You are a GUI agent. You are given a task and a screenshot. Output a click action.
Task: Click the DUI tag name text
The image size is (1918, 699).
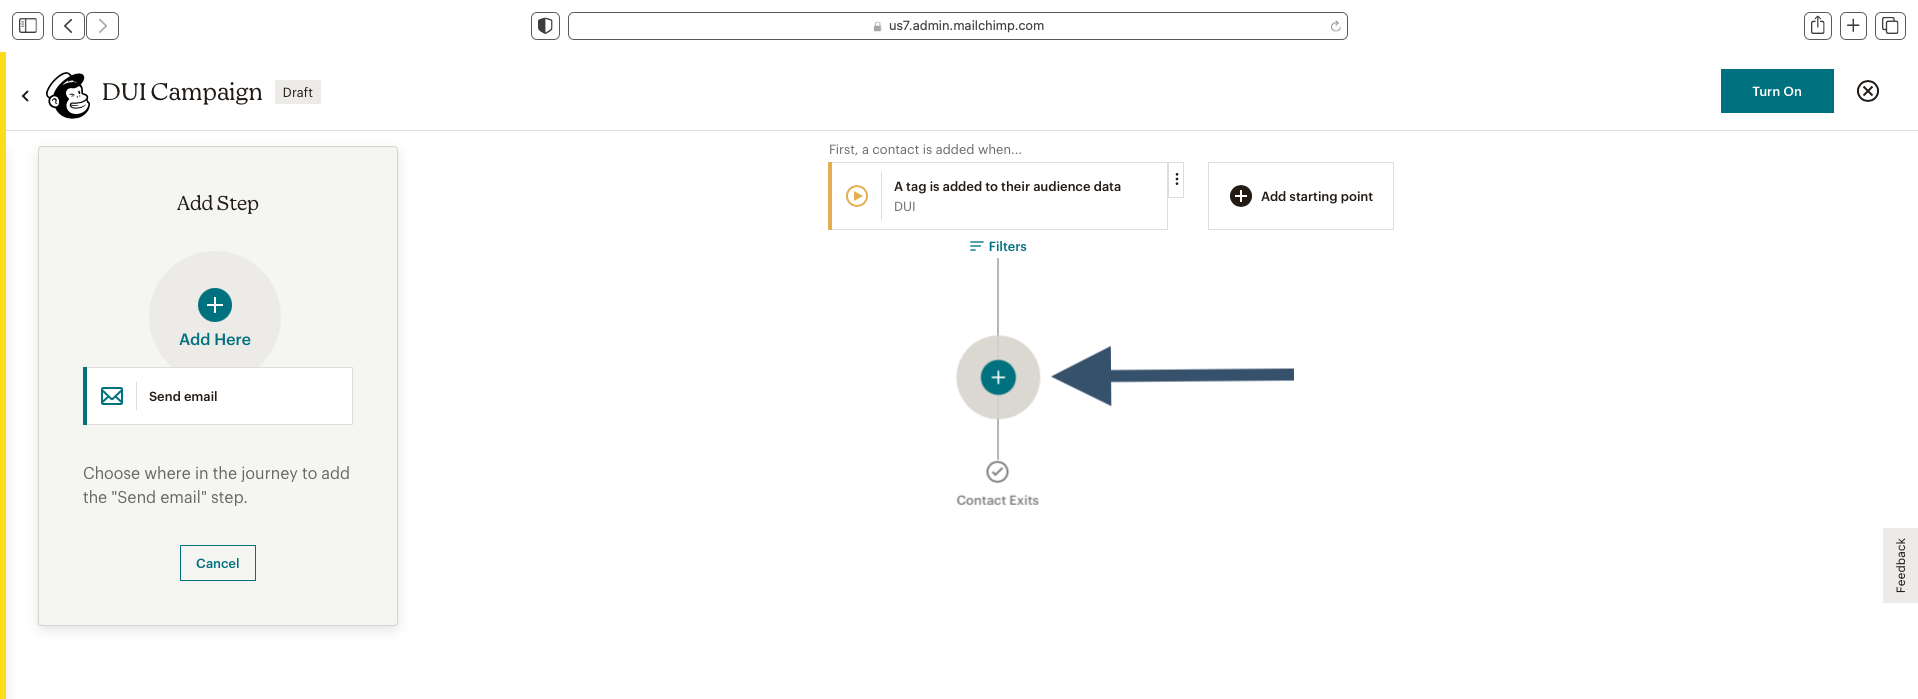click(905, 207)
